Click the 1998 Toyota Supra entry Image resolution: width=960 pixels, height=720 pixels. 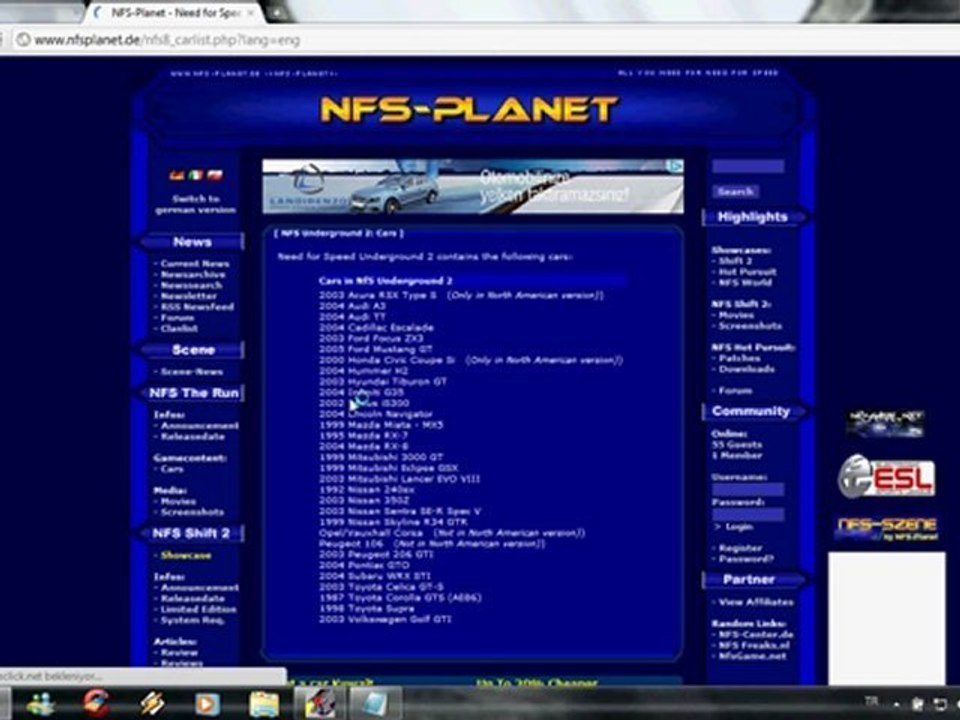click(366, 608)
